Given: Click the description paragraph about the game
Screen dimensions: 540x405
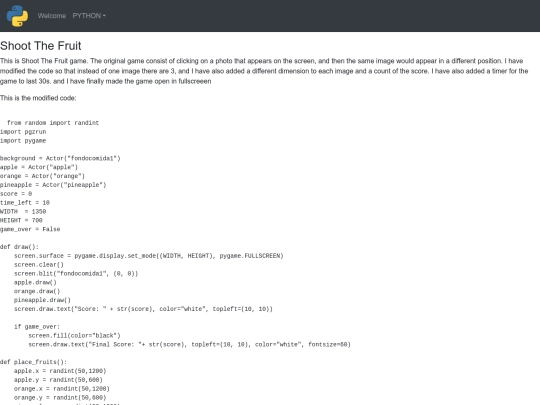Looking at the screenshot, I should (x=264, y=71).
